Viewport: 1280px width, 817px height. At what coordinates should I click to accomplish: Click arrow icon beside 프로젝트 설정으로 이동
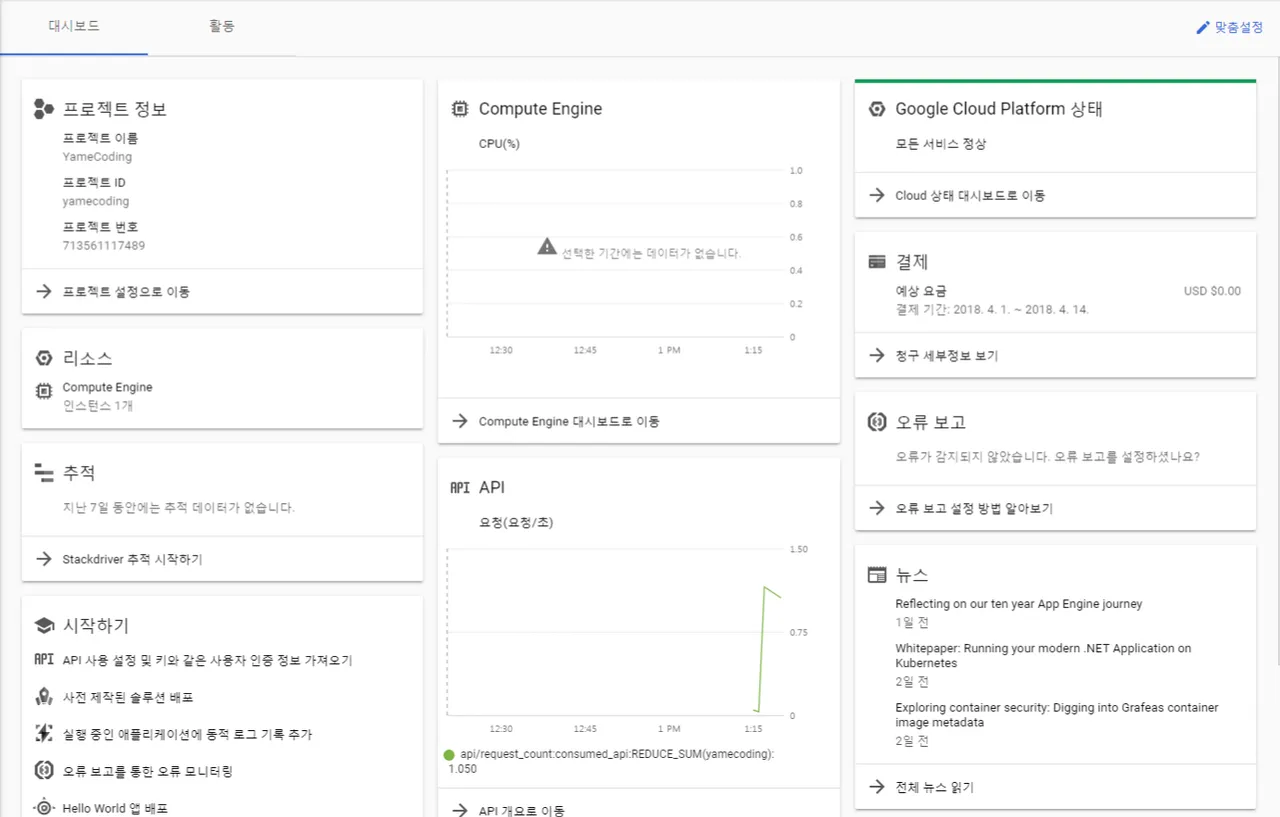[x=44, y=292]
